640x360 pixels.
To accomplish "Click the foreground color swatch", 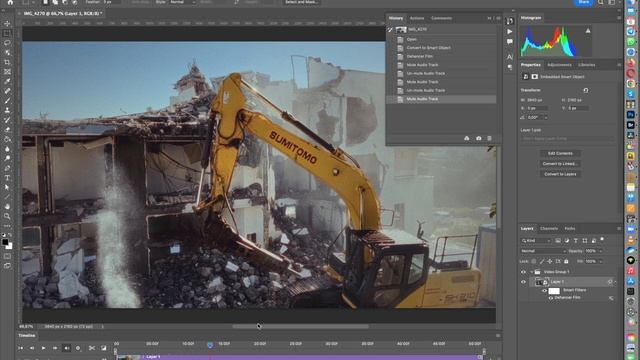I will tap(5, 242).
